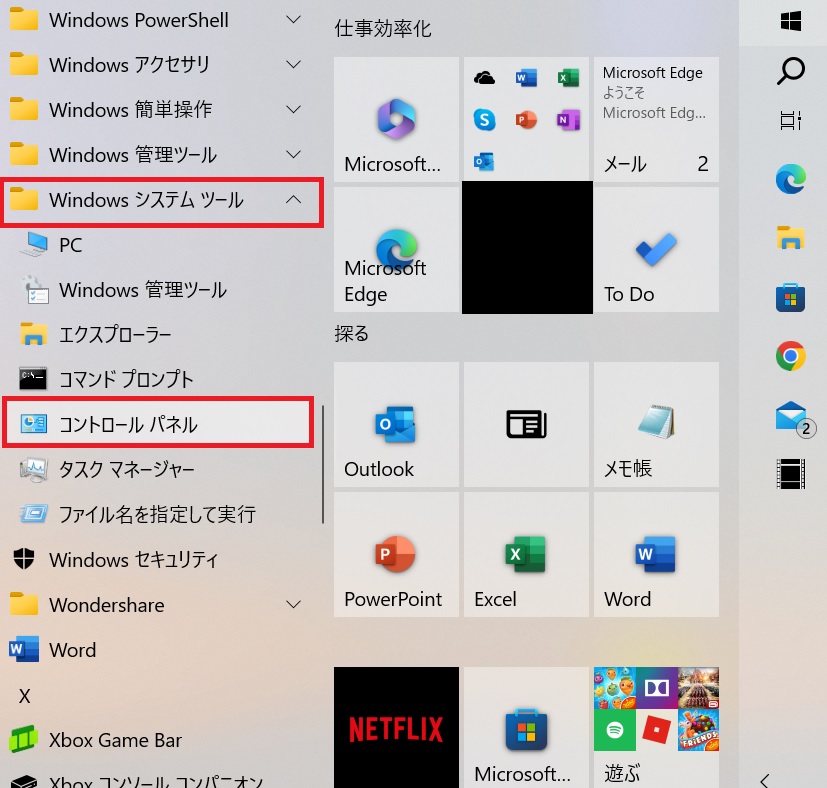
Task: Open the news tile beside Outlook
Action: click(x=526, y=424)
